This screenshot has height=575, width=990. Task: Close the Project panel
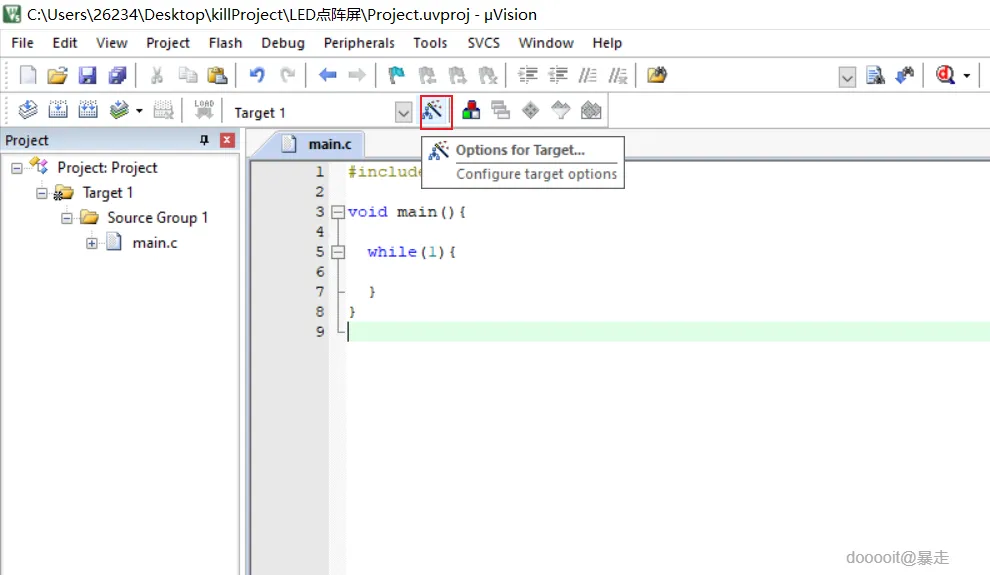coord(227,140)
